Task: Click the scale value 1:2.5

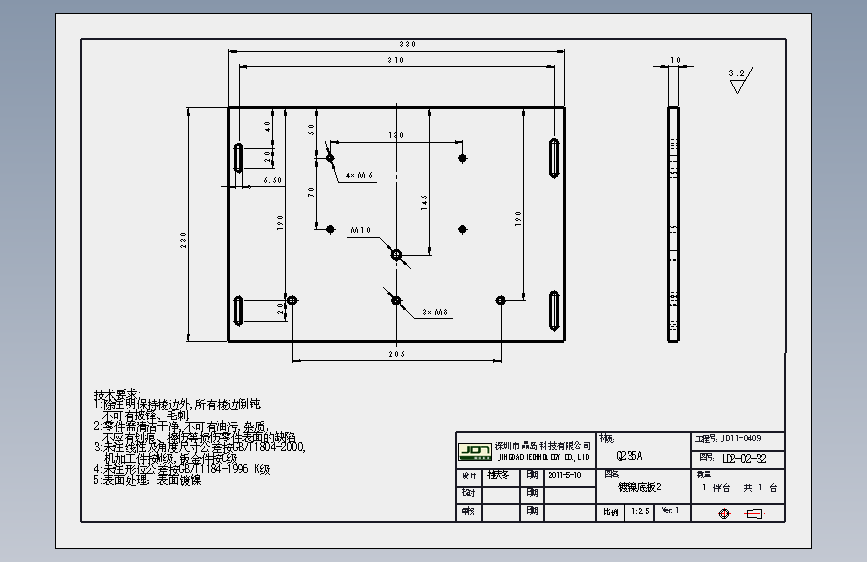Action: coord(640,511)
